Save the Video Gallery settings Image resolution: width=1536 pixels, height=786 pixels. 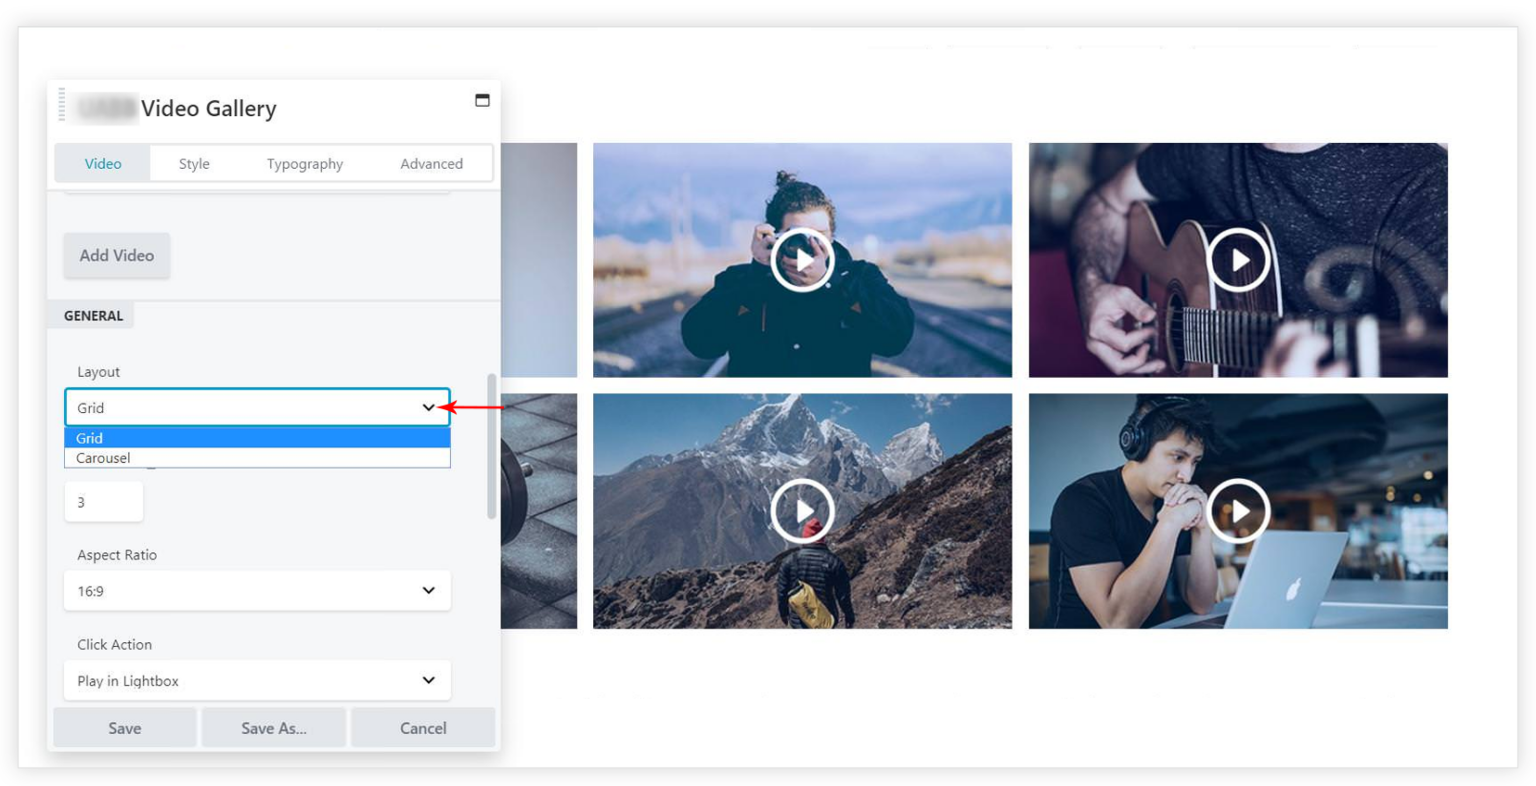pyautogui.click(x=124, y=727)
